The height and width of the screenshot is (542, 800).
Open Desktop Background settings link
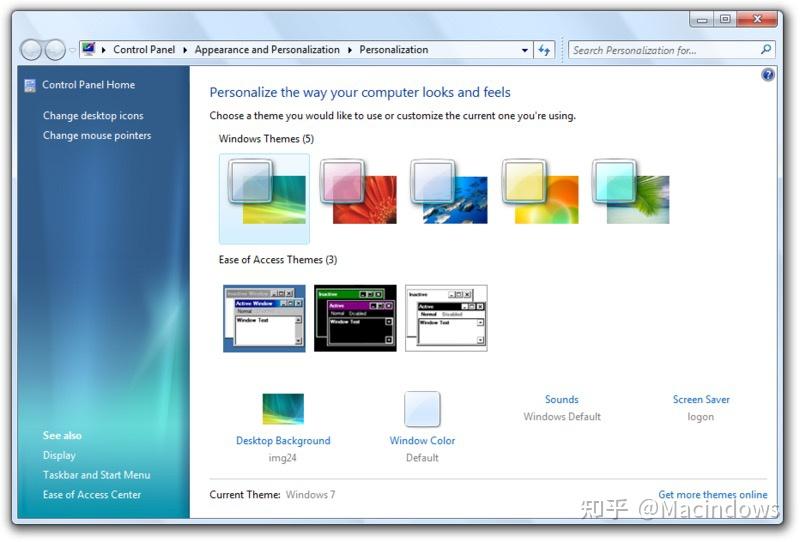(x=283, y=441)
